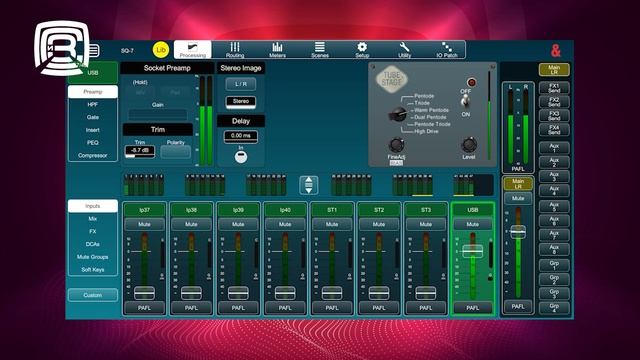The image size is (640, 360).
Task: Click the USB channel fader handle
Action: click(473, 251)
